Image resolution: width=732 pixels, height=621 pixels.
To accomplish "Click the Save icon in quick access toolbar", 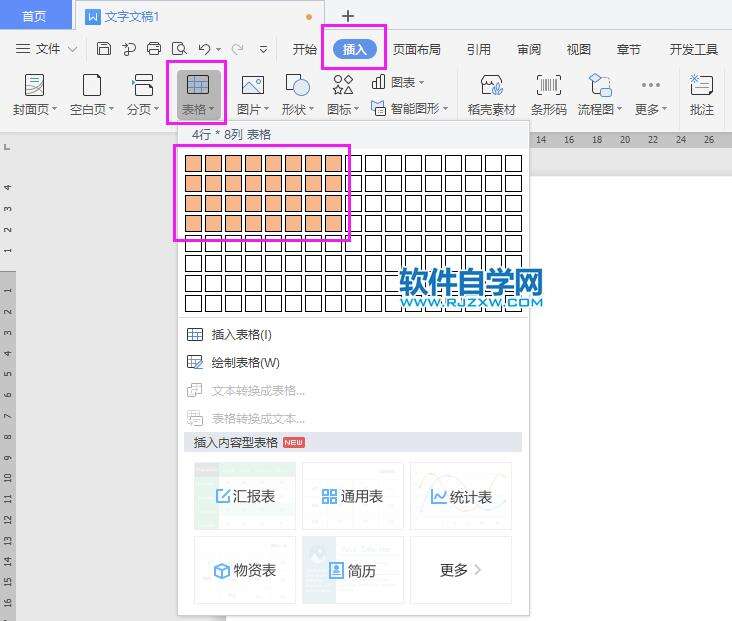I will 104,49.
